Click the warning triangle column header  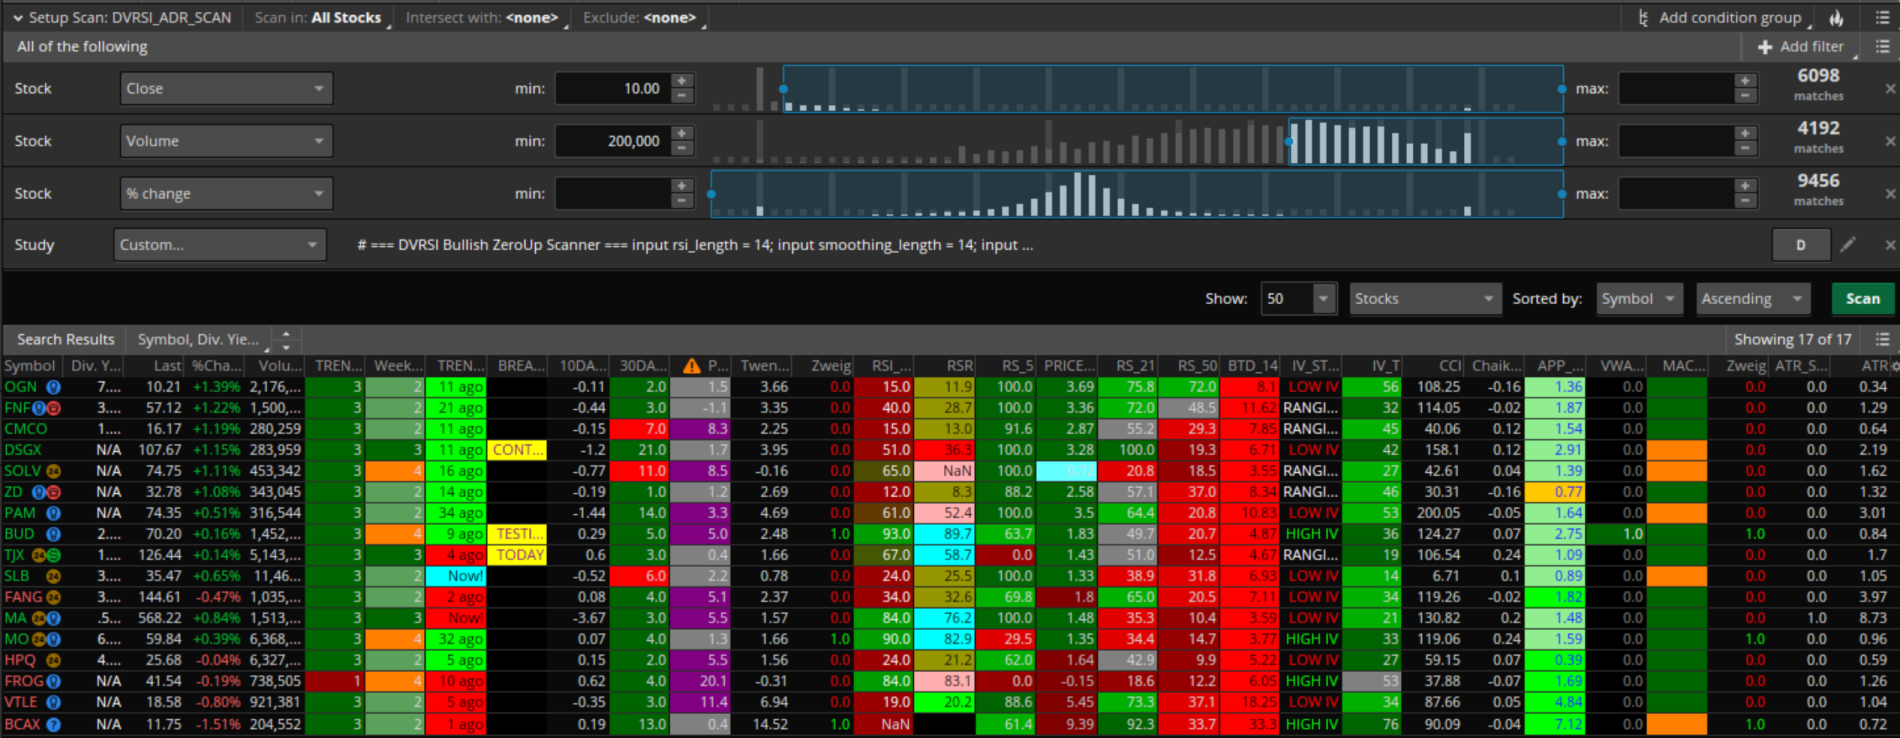692,366
